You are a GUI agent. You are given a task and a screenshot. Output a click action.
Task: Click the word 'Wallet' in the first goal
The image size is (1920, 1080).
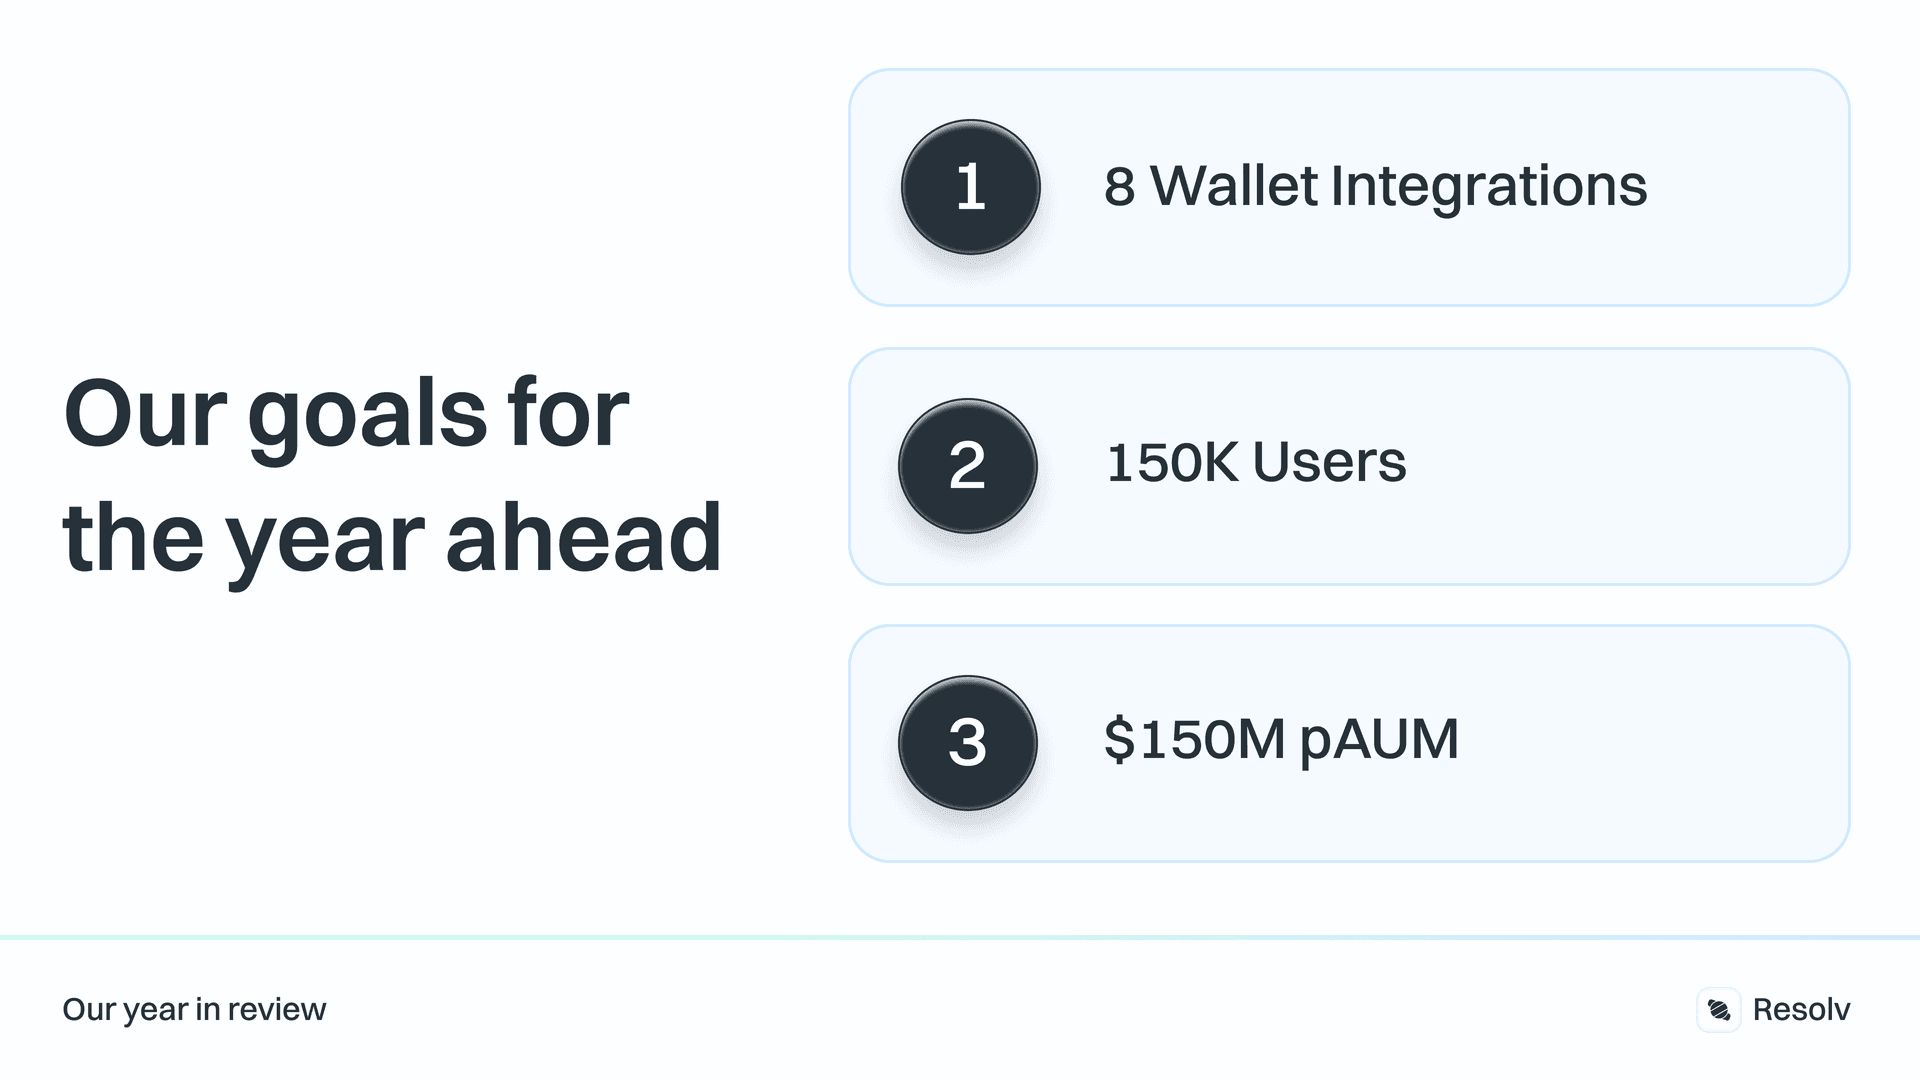[1234, 186]
